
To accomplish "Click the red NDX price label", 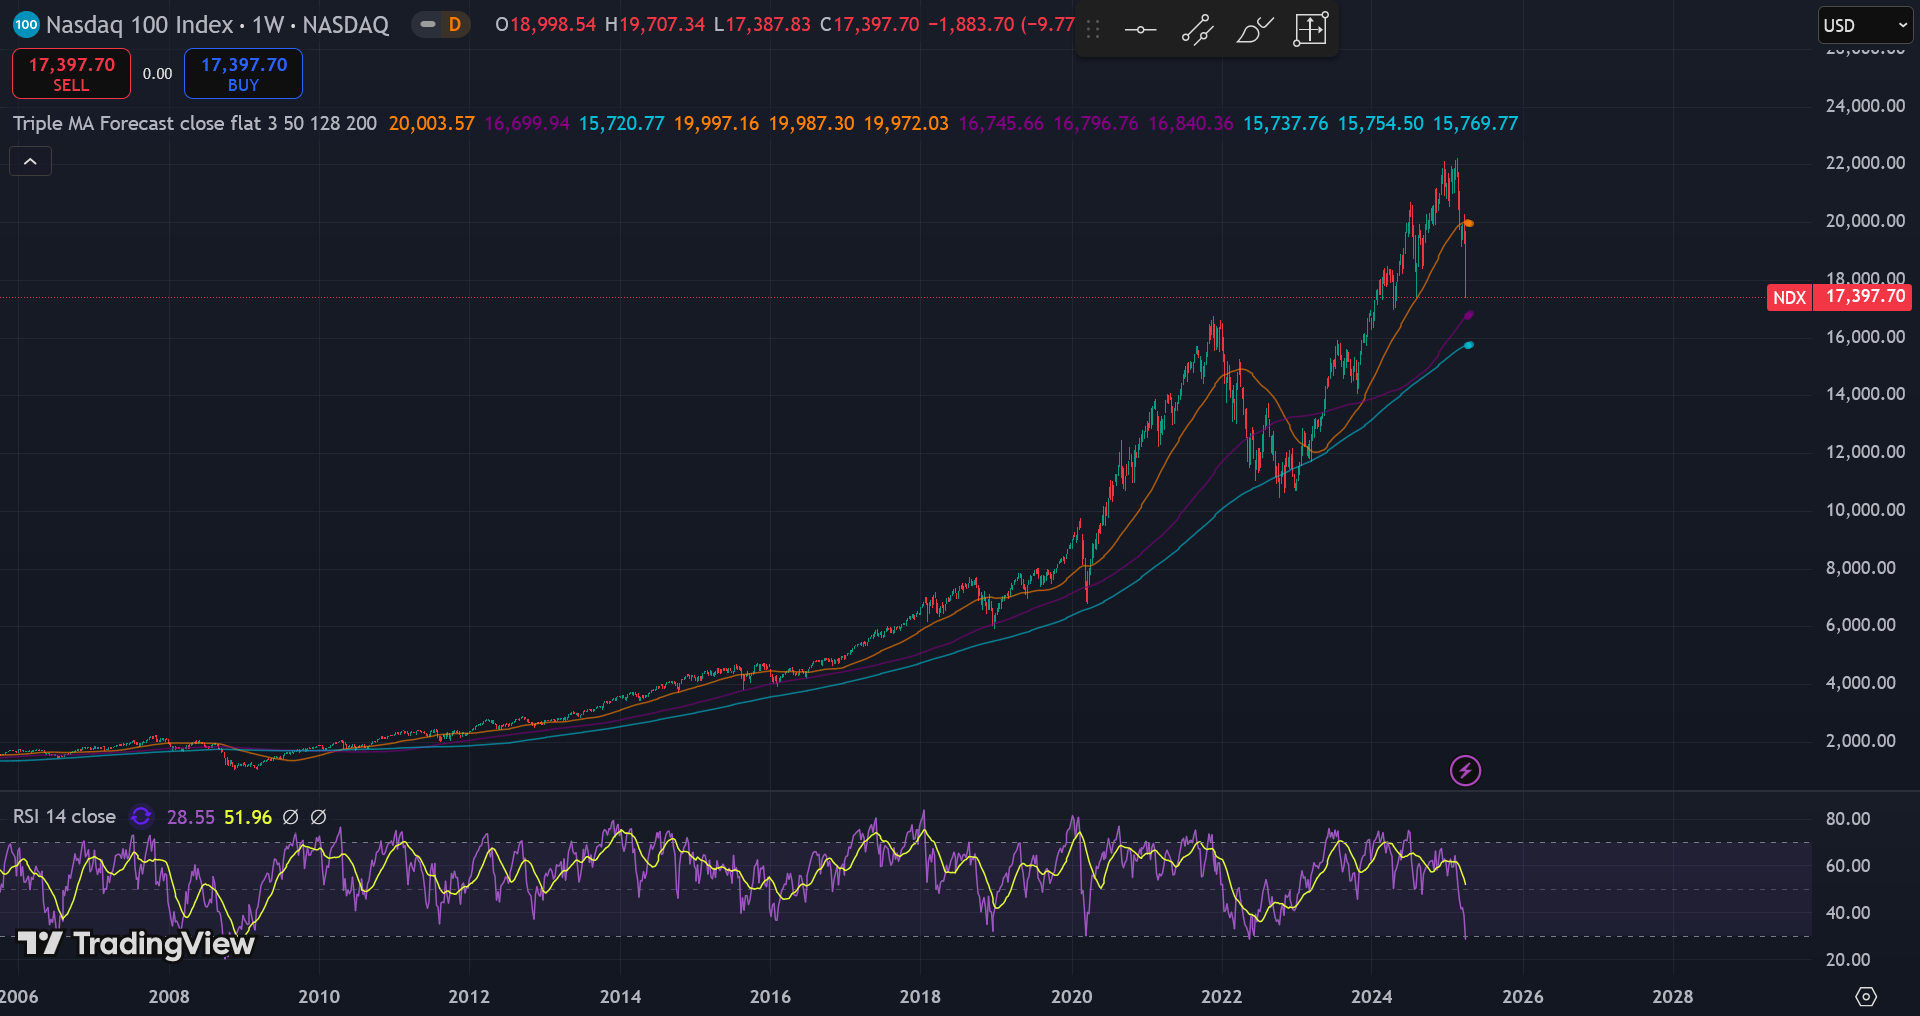I will coord(1789,297).
